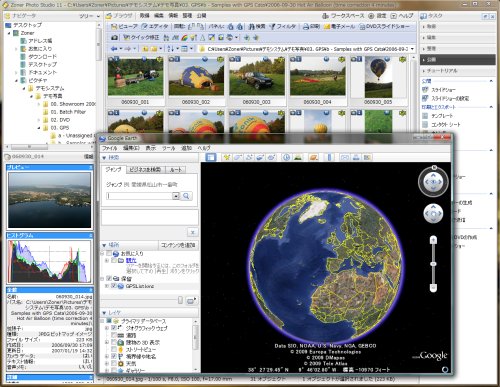
Task: Click the 検索 binoculars search icon in Zoner
Action: (257, 26)
